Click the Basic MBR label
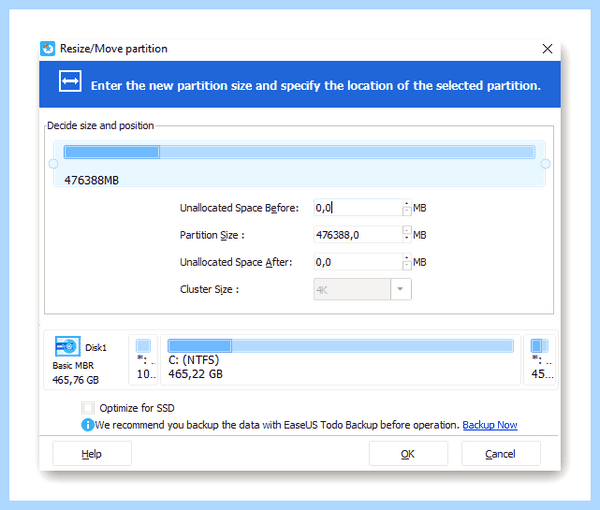 73,366
